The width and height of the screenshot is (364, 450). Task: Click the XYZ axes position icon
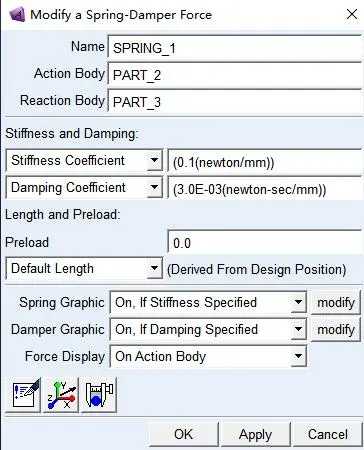click(61, 395)
